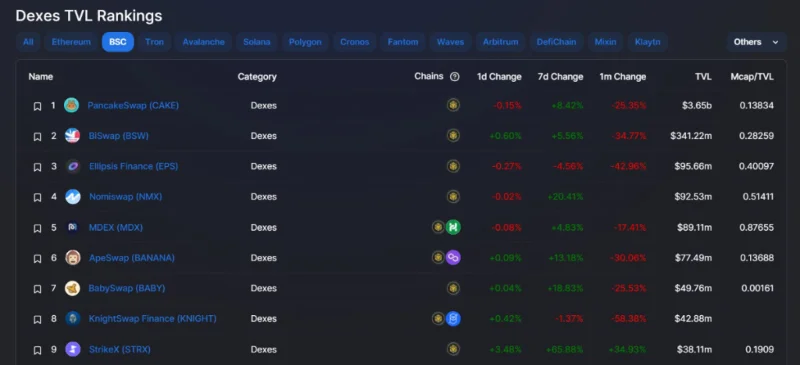Select the Cronos chain filter
The height and width of the screenshot is (365, 800).
[x=355, y=42]
